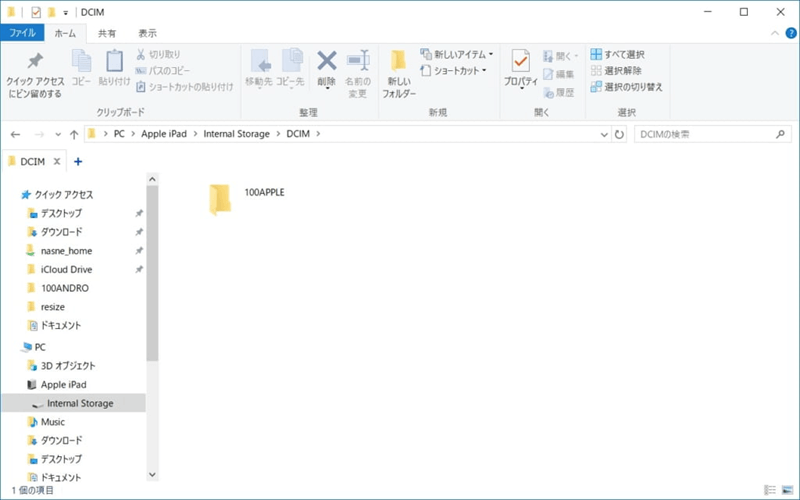Switch to the View (表示) ribbon tab

point(147,33)
